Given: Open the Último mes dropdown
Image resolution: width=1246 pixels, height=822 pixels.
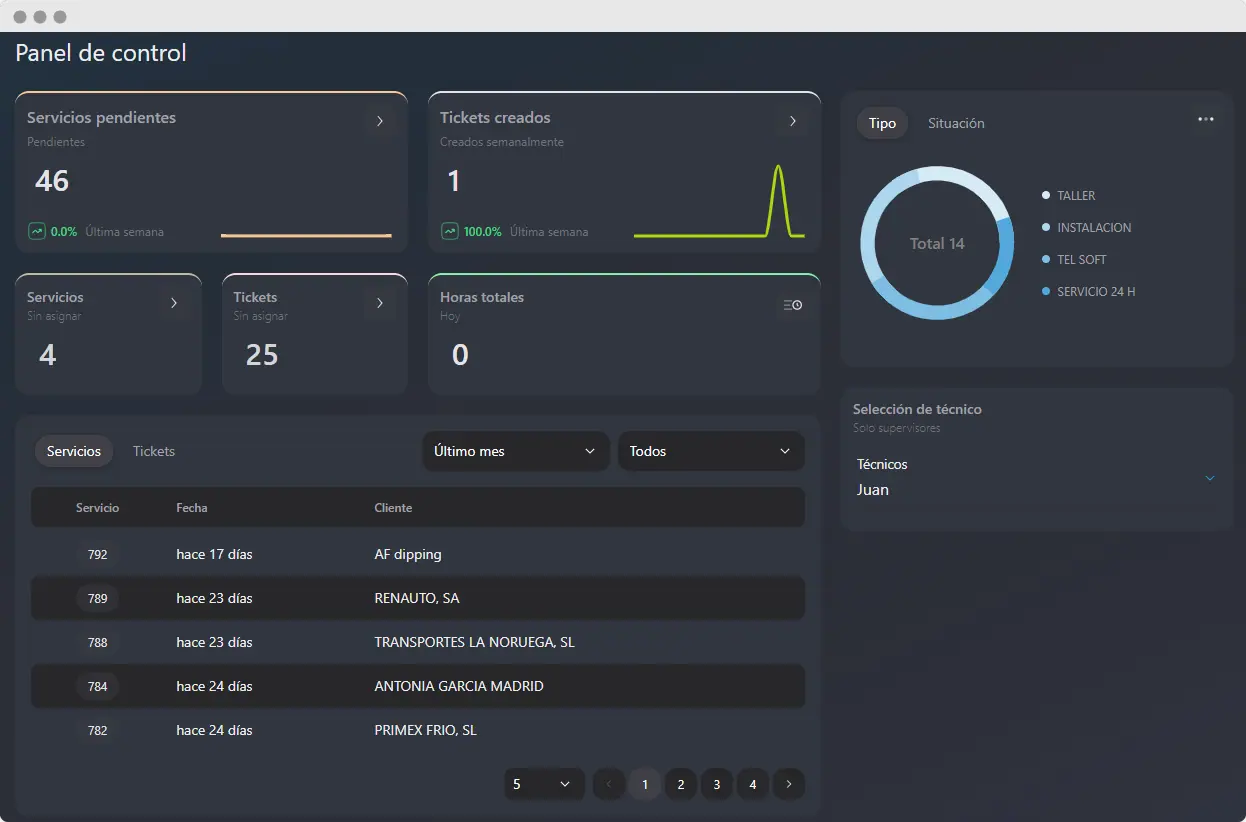Looking at the screenshot, I should pos(514,451).
